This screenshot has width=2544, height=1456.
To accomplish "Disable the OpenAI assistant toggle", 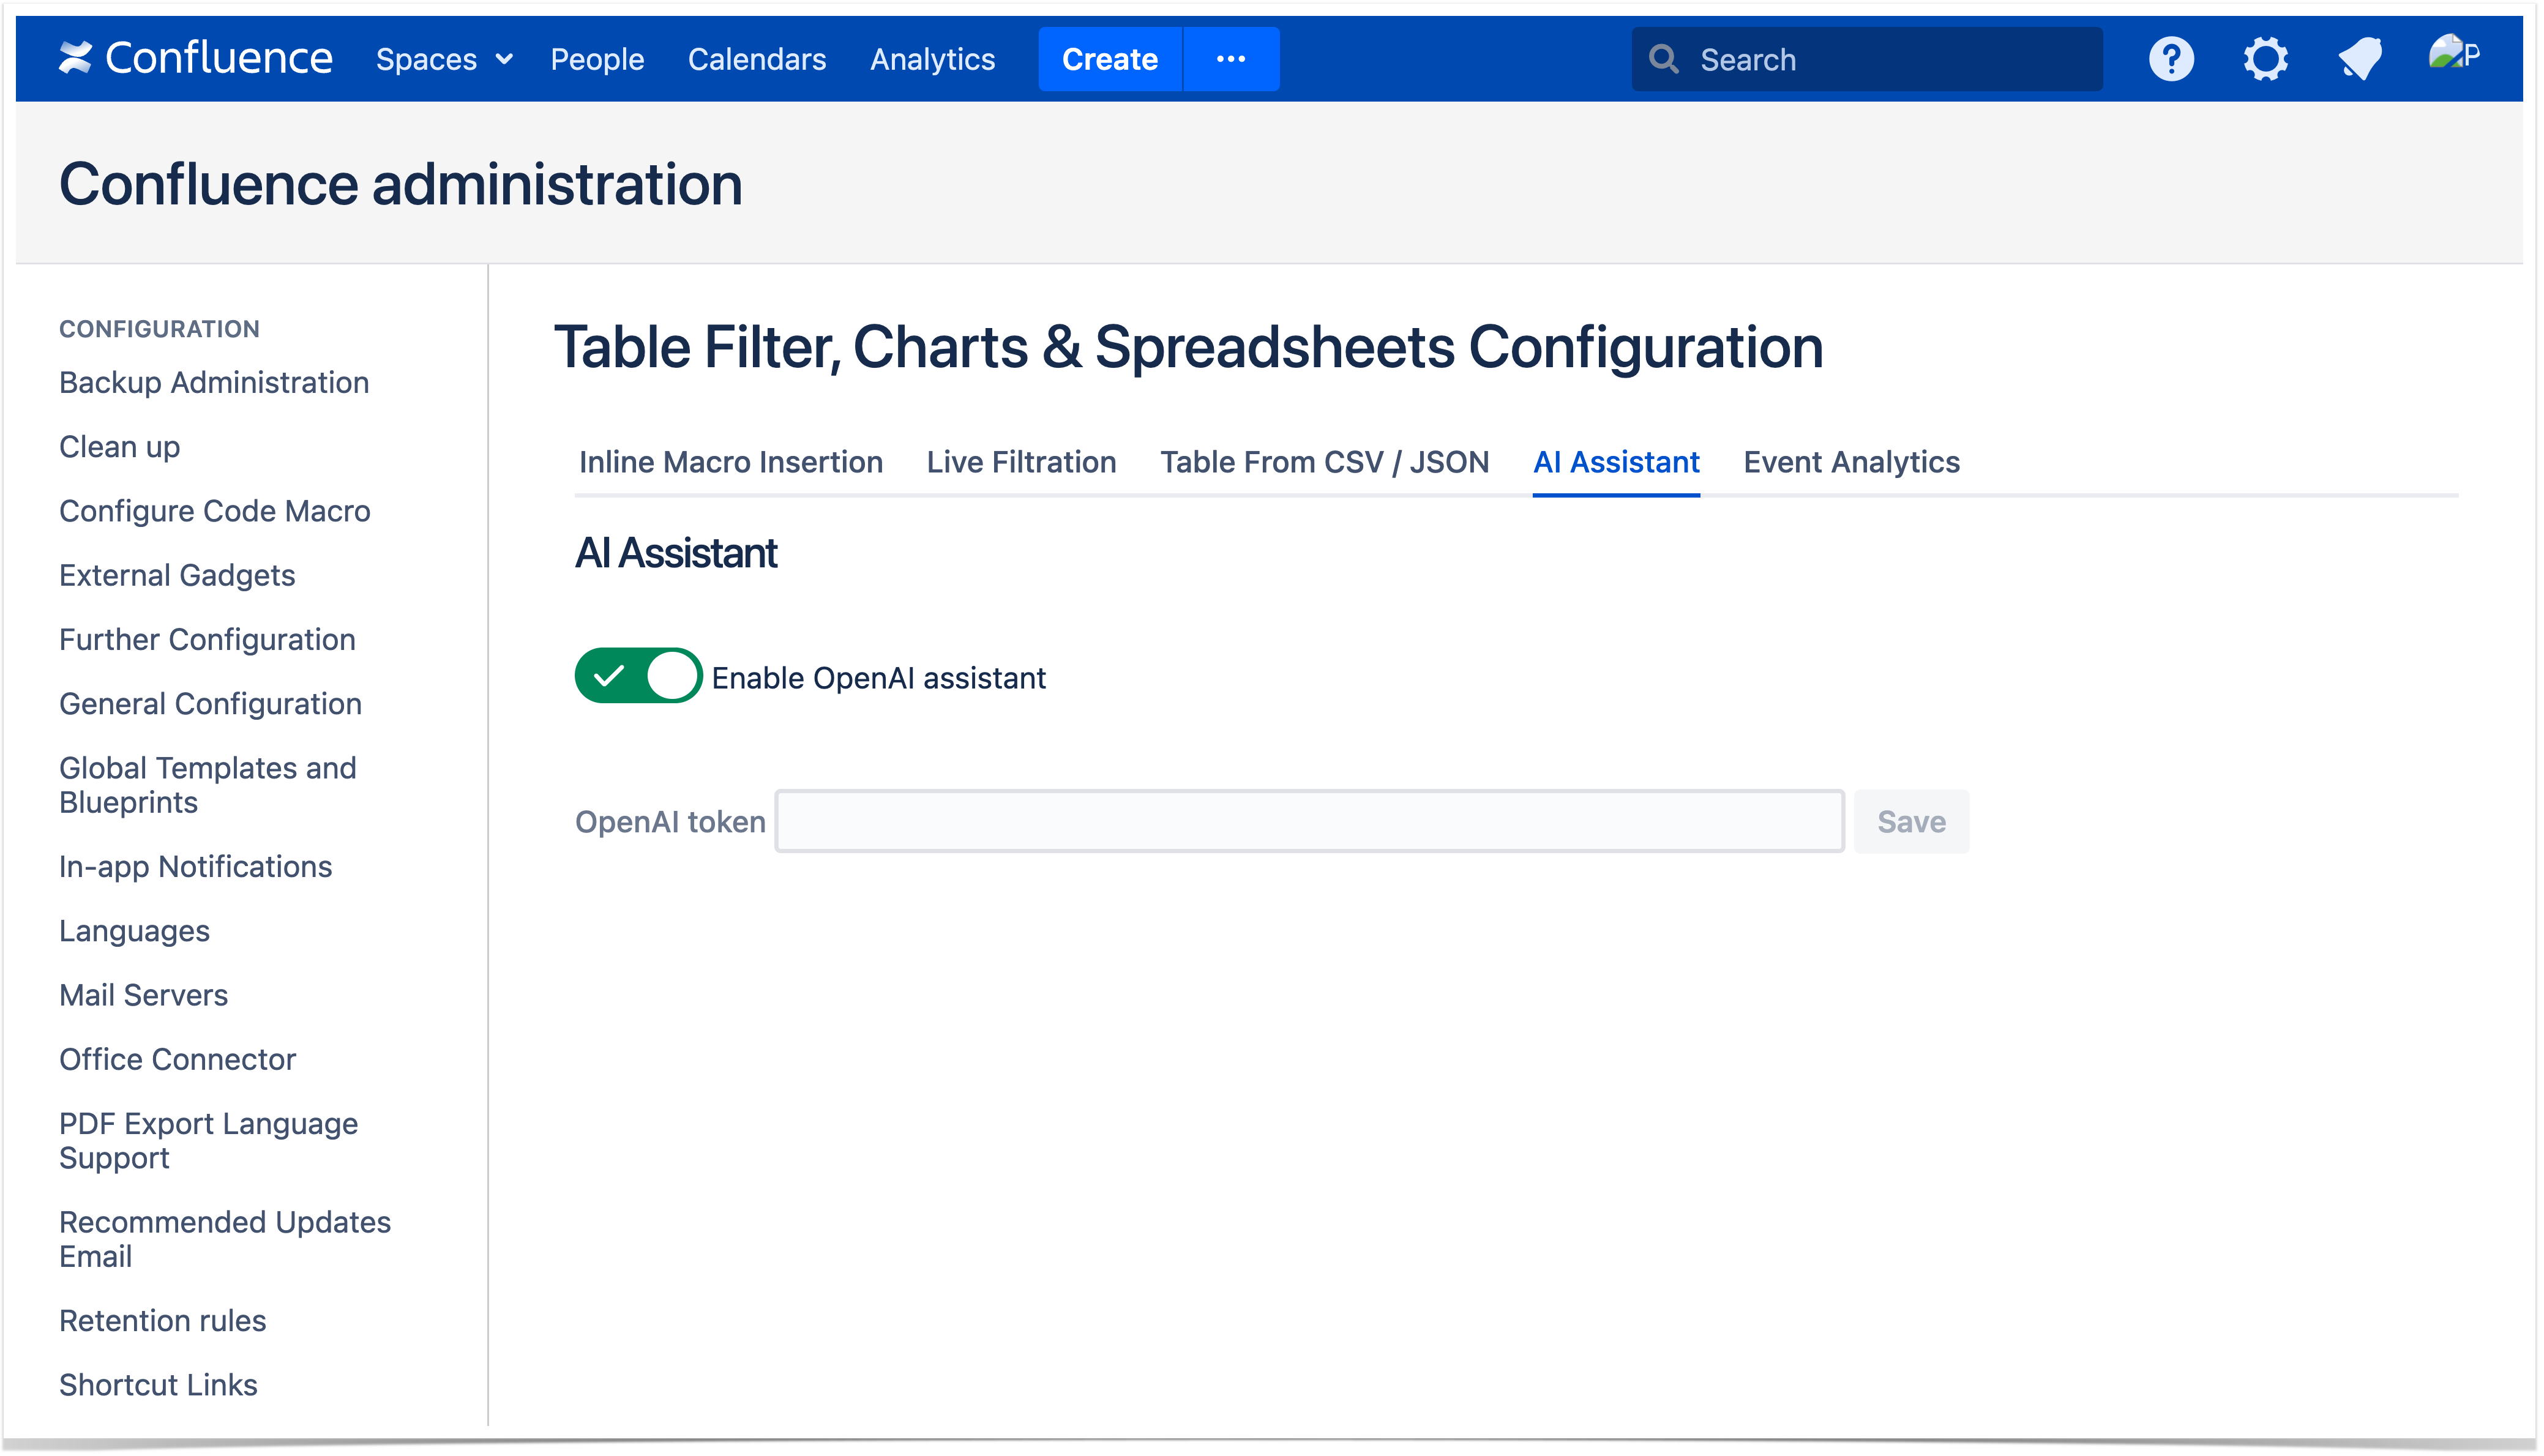I will 638,676.
